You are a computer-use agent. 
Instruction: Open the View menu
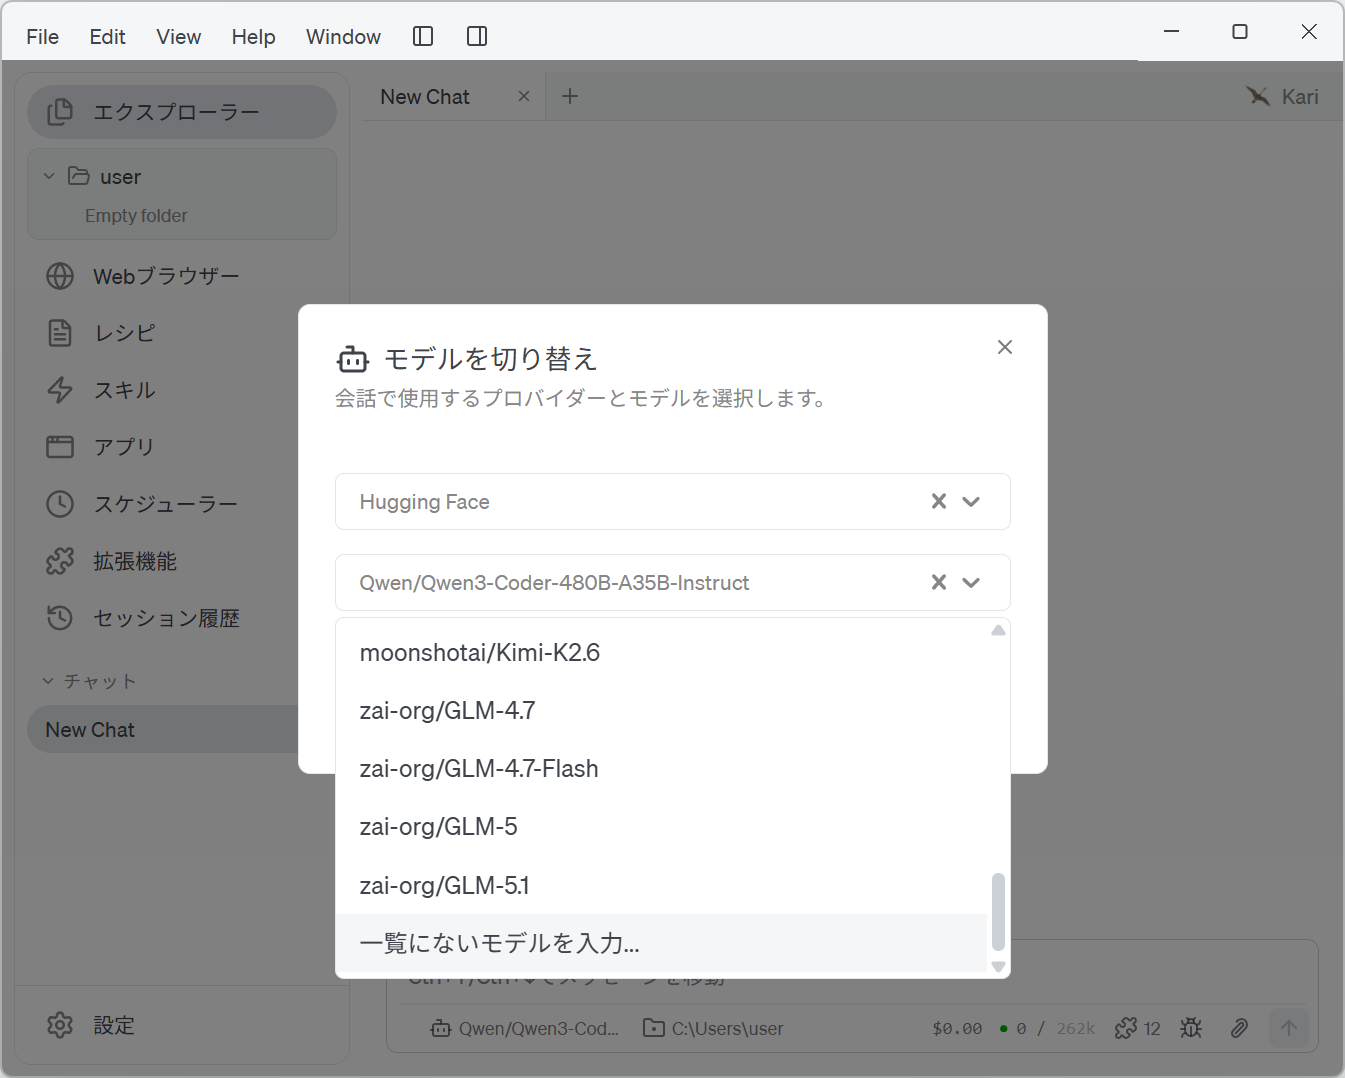[x=178, y=37]
